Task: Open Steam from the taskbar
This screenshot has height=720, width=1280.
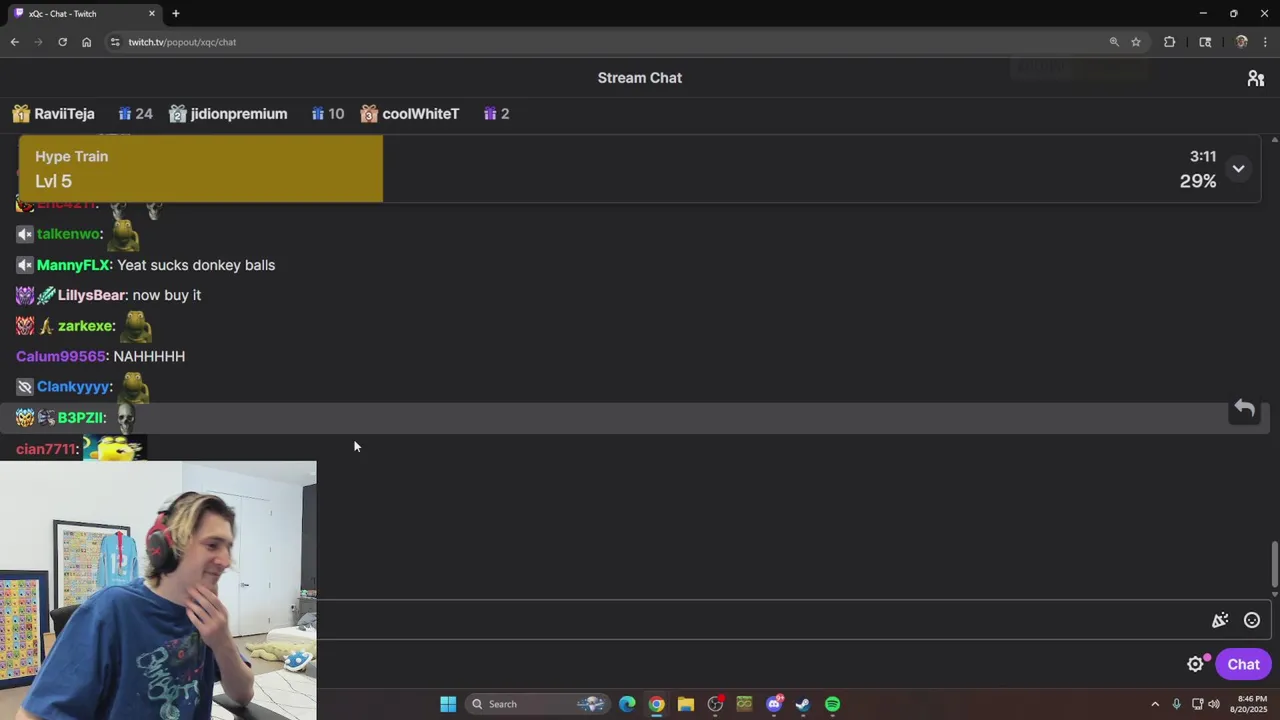Action: tap(802, 704)
